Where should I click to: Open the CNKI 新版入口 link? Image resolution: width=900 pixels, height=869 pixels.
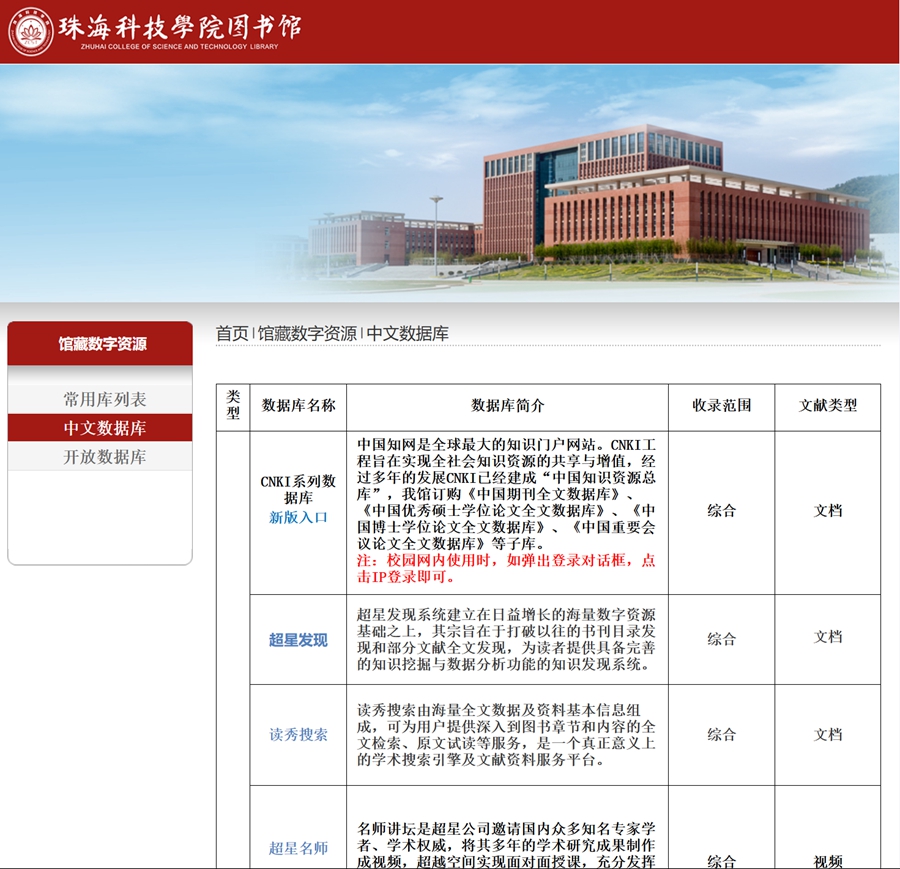click(298, 518)
